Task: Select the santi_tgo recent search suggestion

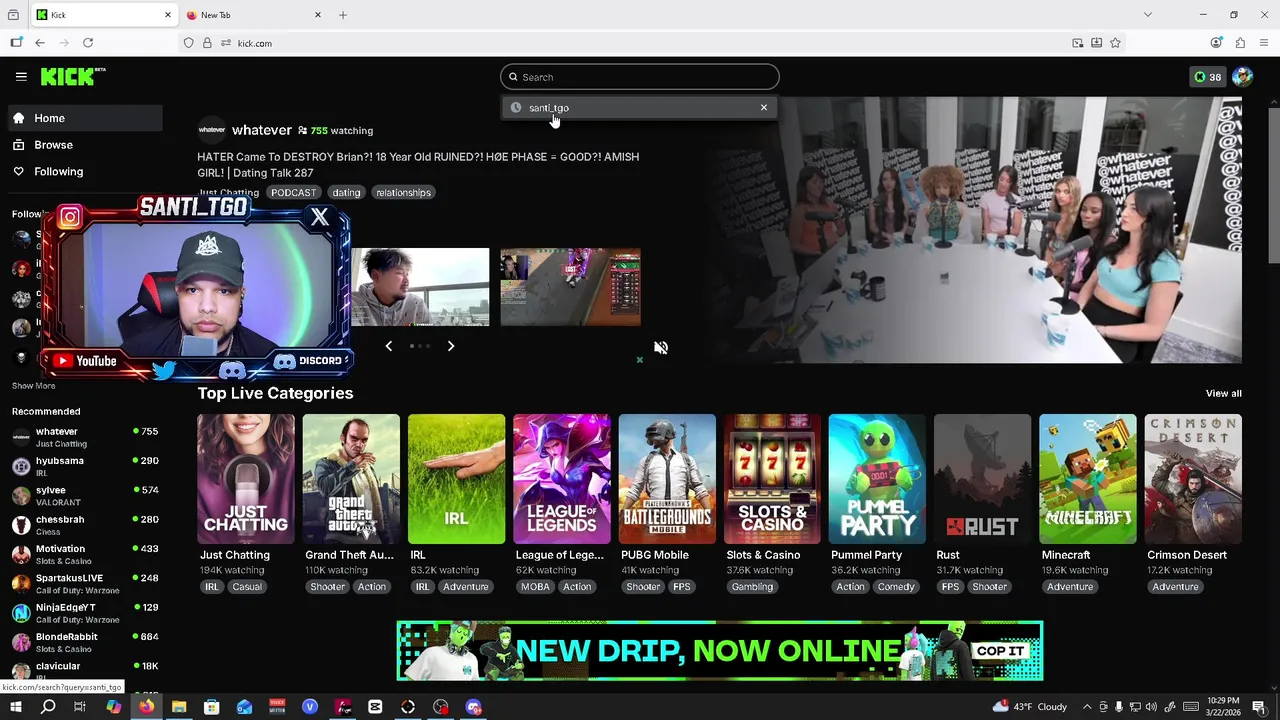Action: pos(639,108)
